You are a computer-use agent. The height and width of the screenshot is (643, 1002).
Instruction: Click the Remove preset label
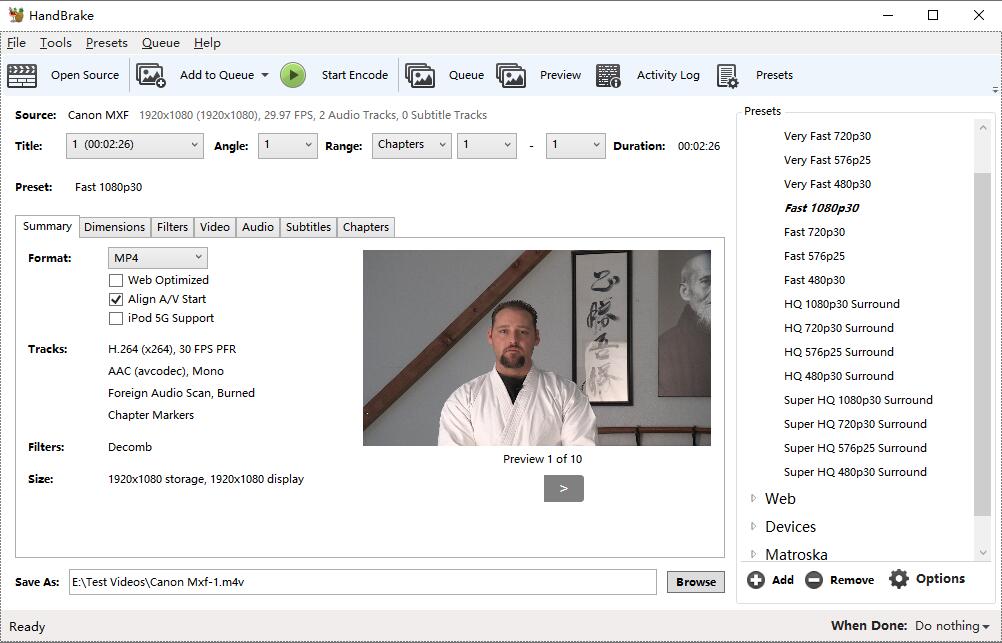pyautogui.click(x=852, y=580)
